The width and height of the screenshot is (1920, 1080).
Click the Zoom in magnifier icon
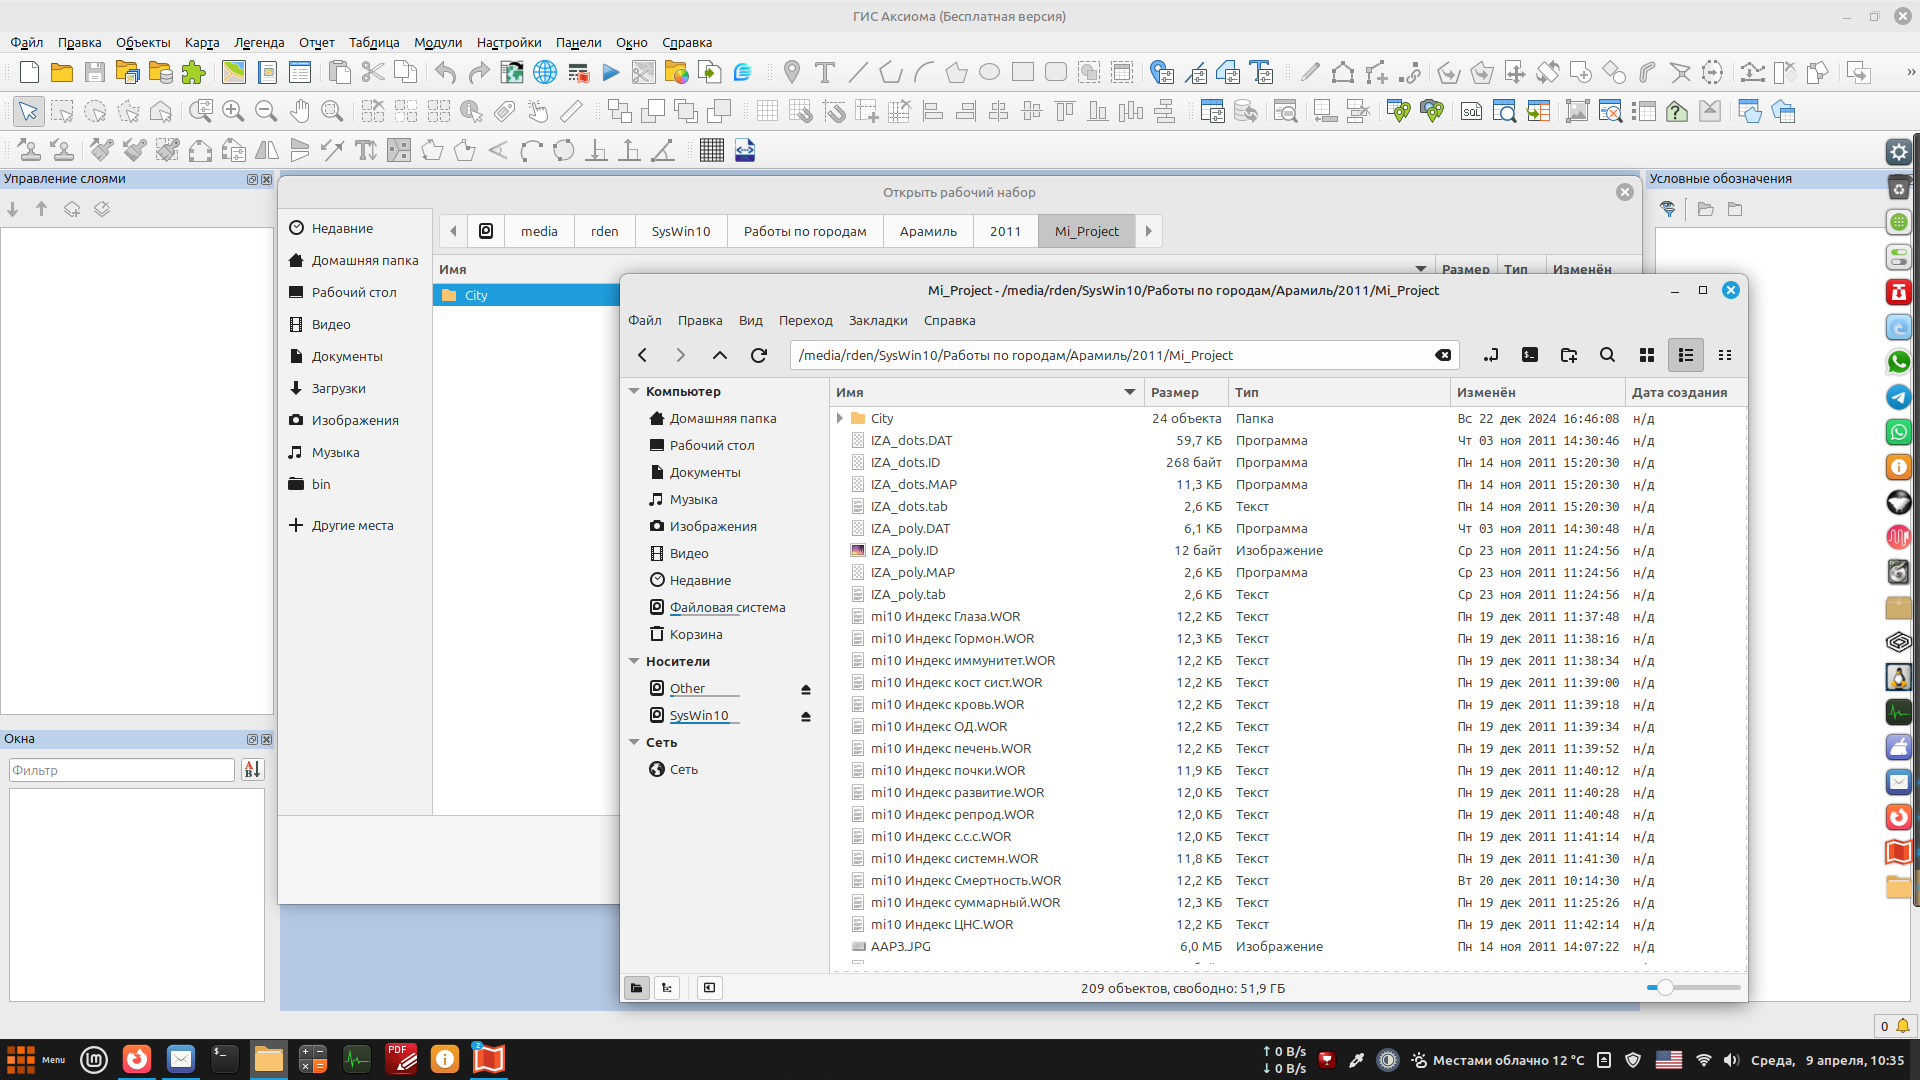(x=233, y=111)
